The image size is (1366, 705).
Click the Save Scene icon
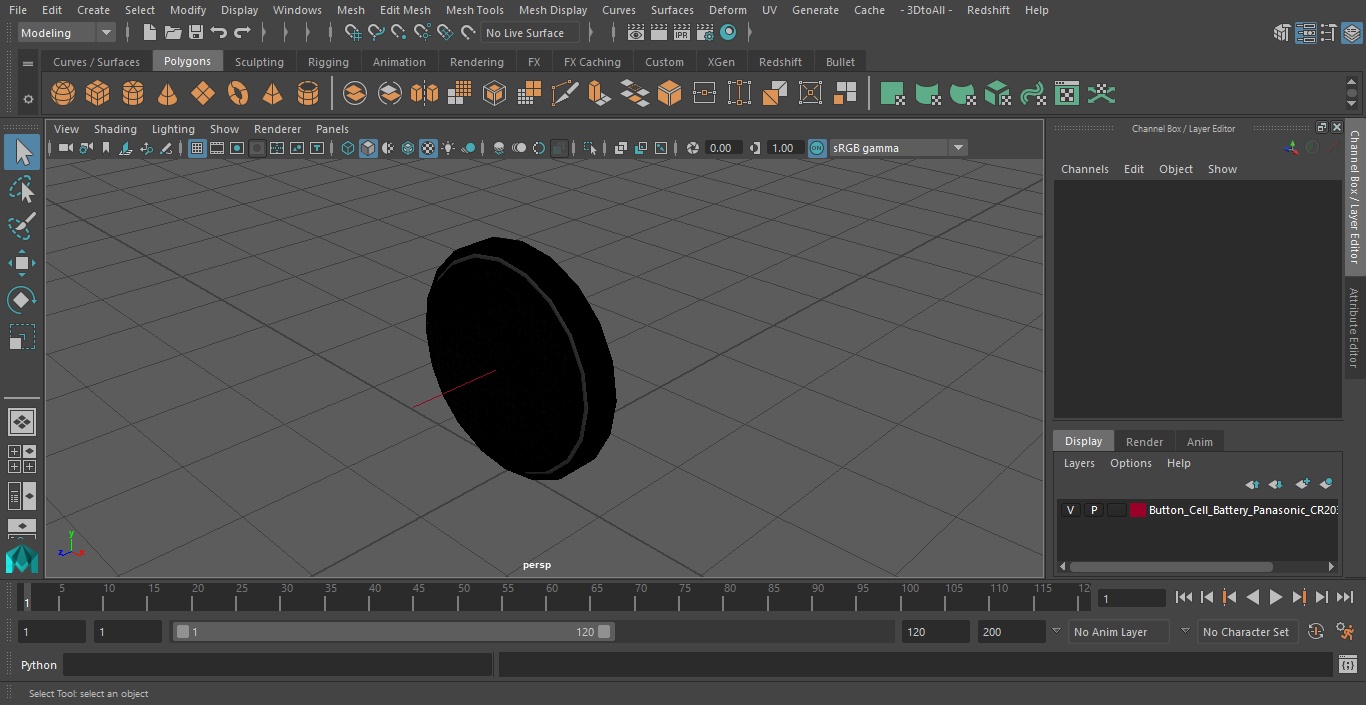click(196, 33)
